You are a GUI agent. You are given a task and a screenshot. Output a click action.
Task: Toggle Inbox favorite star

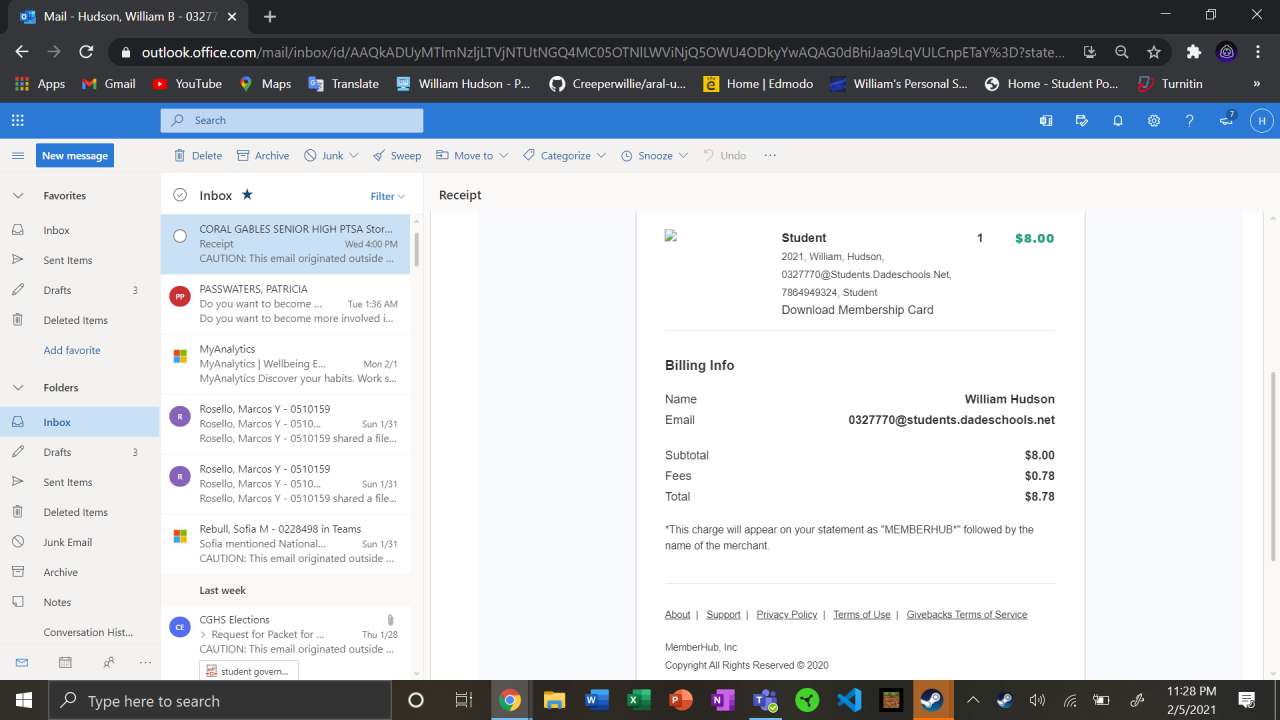[x=247, y=195]
